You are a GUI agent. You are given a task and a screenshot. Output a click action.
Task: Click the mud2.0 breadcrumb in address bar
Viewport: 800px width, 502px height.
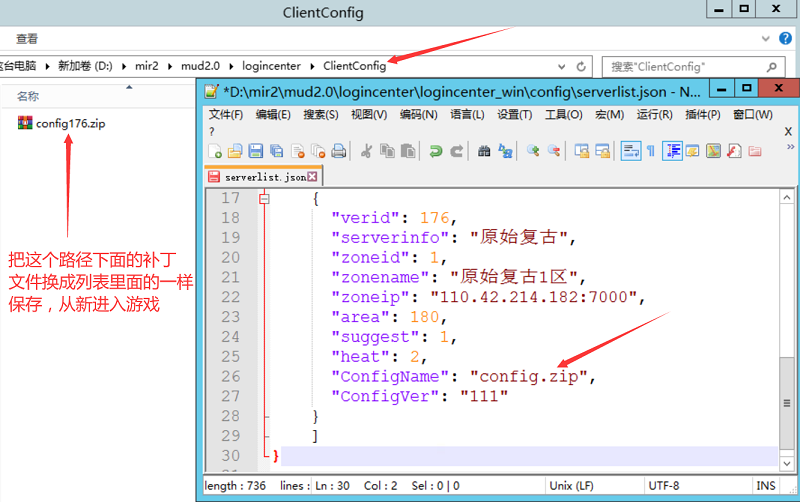pyautogui.click(x=200, y=66)
